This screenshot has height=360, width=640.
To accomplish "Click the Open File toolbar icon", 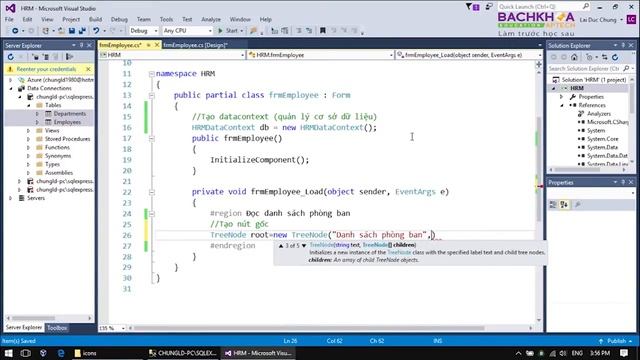I will point(61,31).
